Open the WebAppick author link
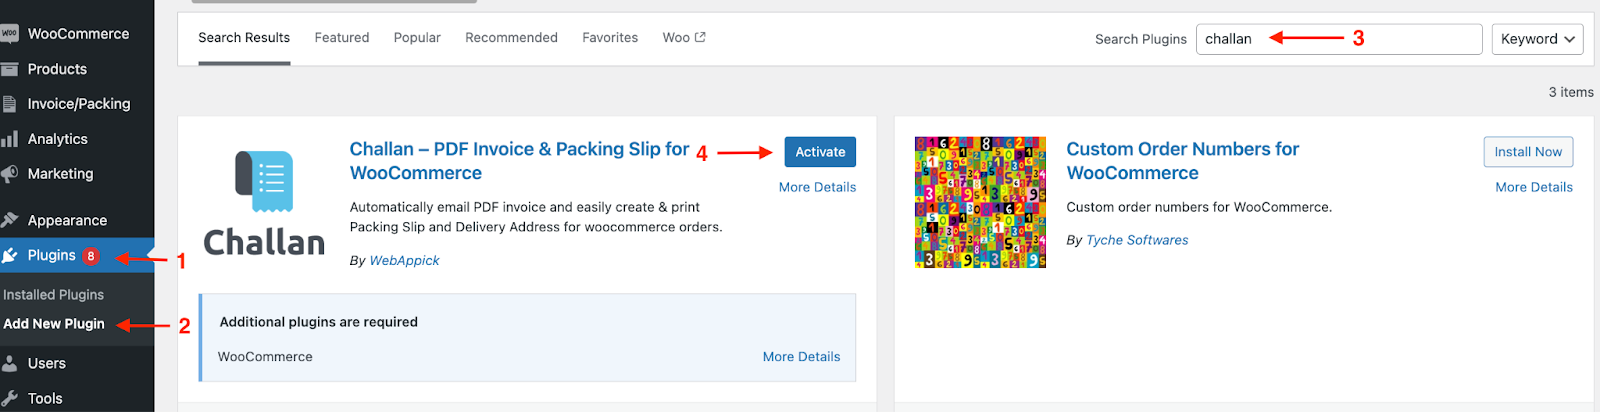Image resolution: width=1600 pixels, height=412 pixels. 404,260
